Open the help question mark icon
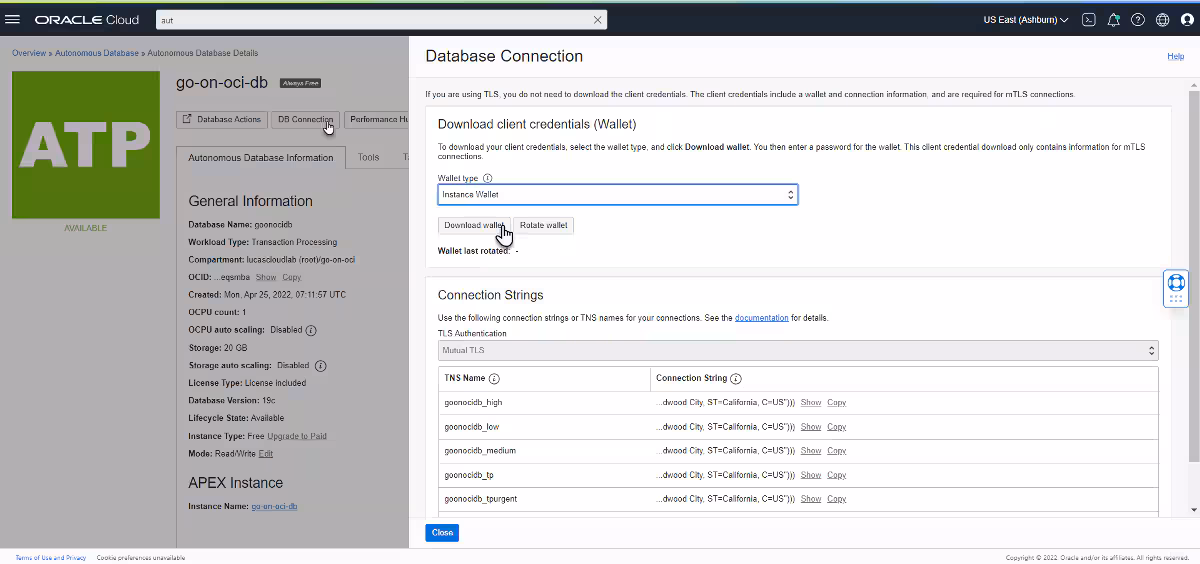 (x=1138, y=20)
